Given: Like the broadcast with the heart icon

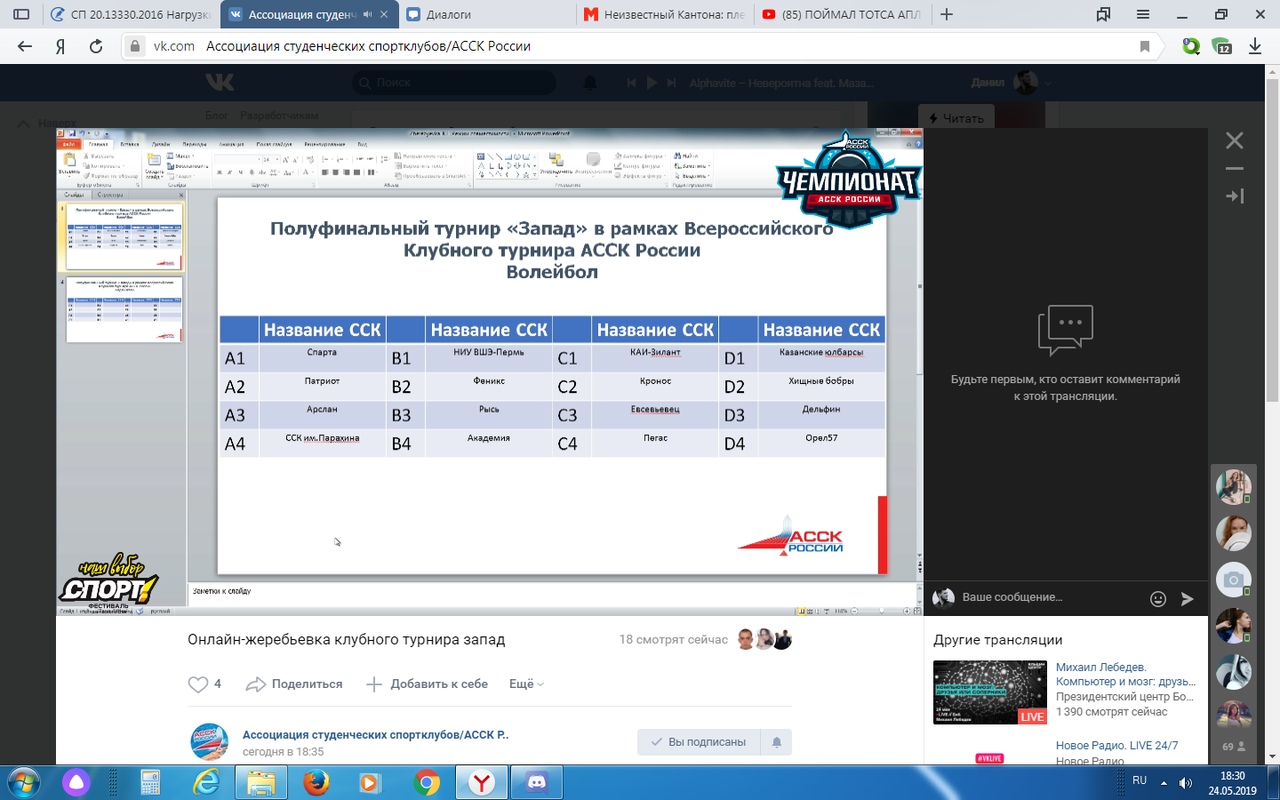Looking at the screenshot, I should point(199,685).
